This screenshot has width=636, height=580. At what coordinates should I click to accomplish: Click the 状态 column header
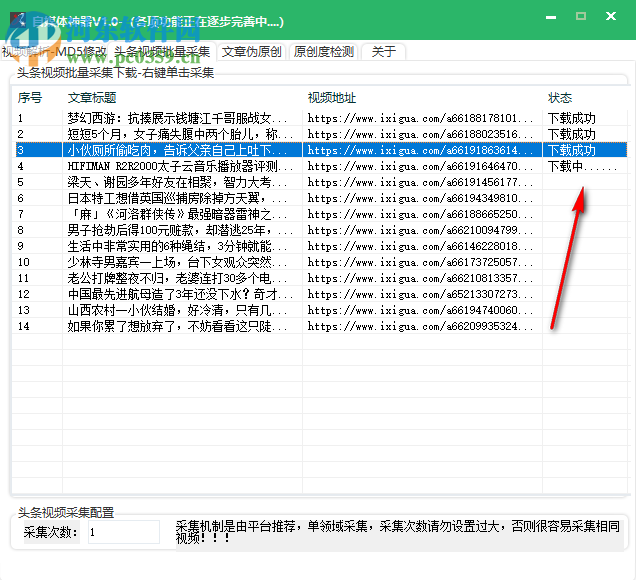coord(560,98)
